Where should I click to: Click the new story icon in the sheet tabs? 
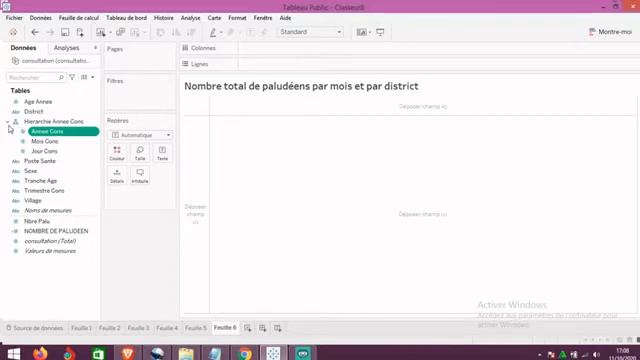(x=278, y=328)
